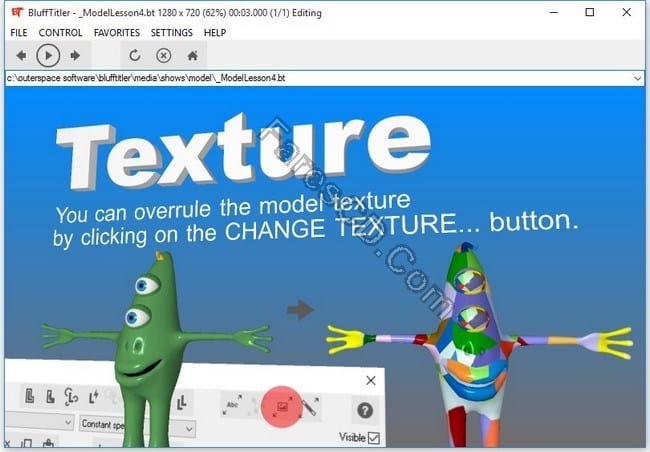Maximize the BluffTitler window
650x452 pixels.
(589, 12)
